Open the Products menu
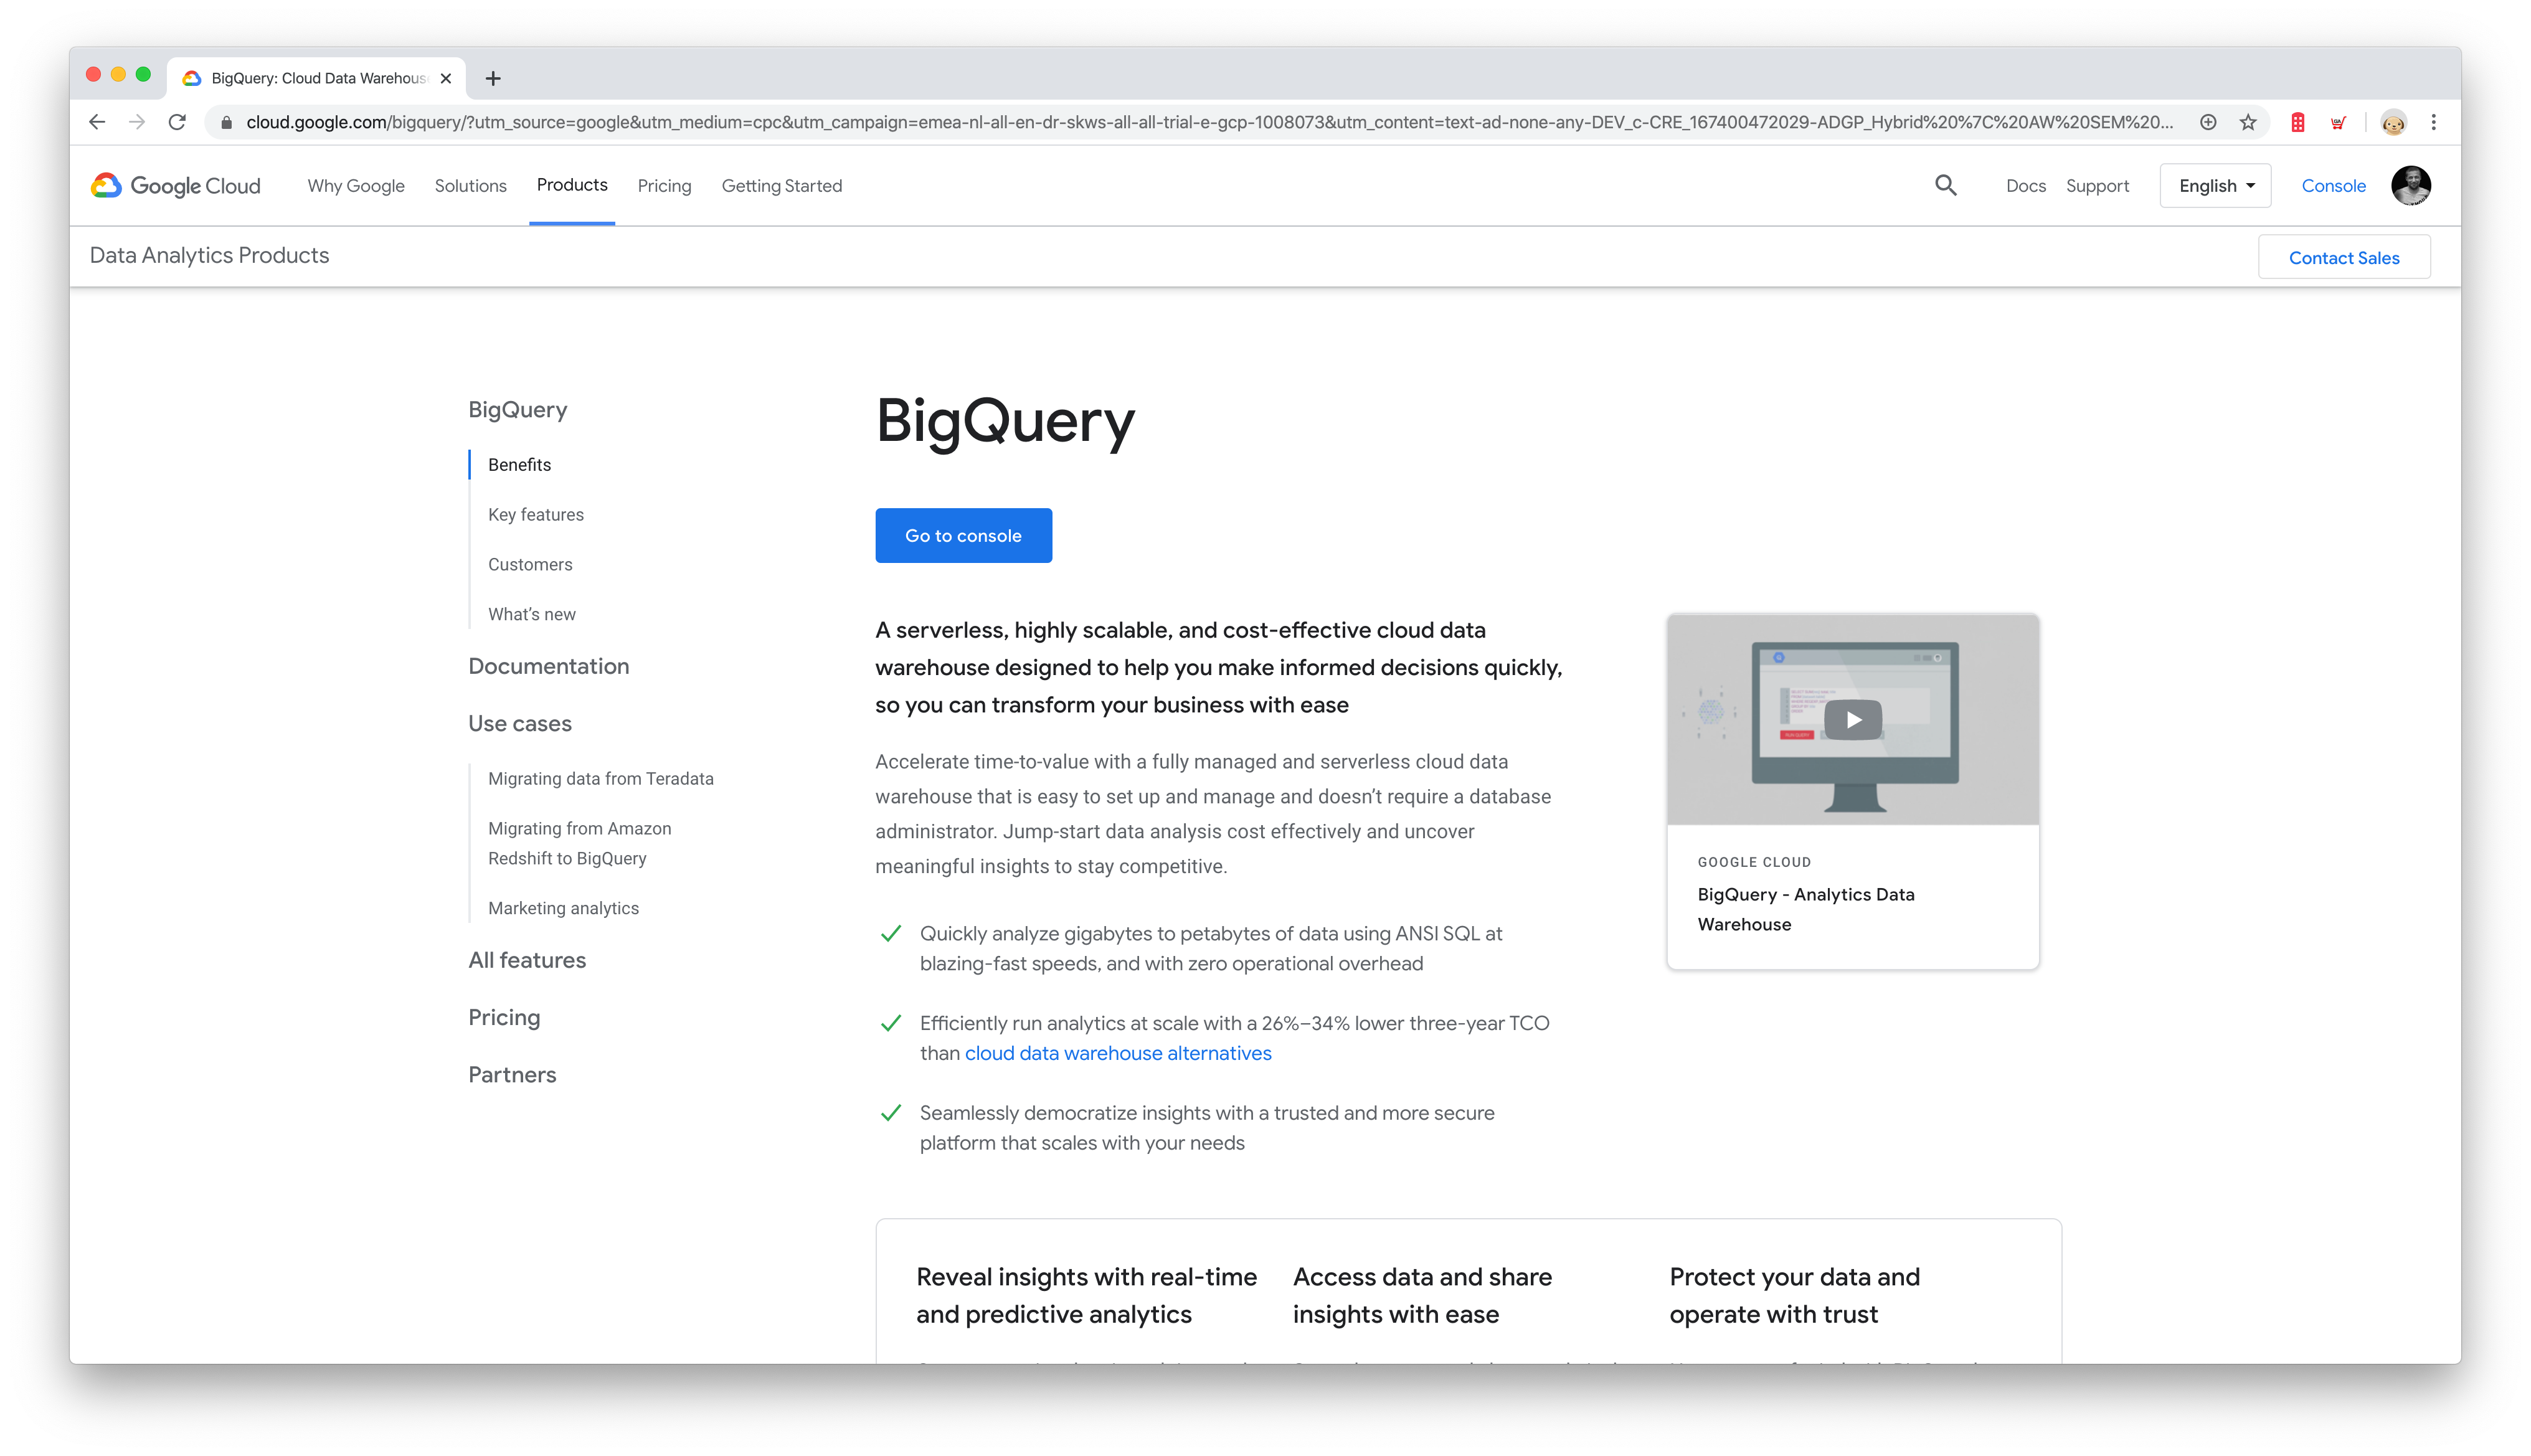 pyautogui.click(x=572, y=185)
